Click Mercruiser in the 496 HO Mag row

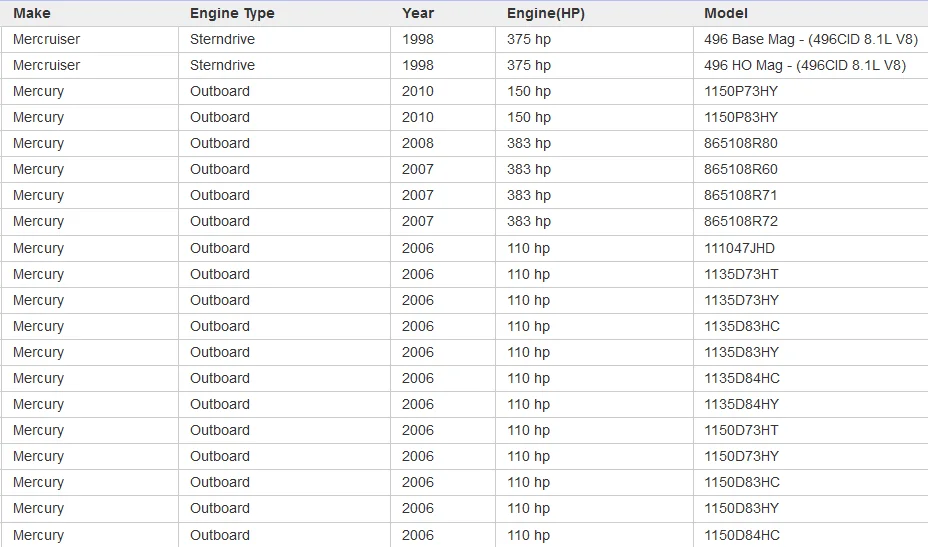click(x=46, y=65)
